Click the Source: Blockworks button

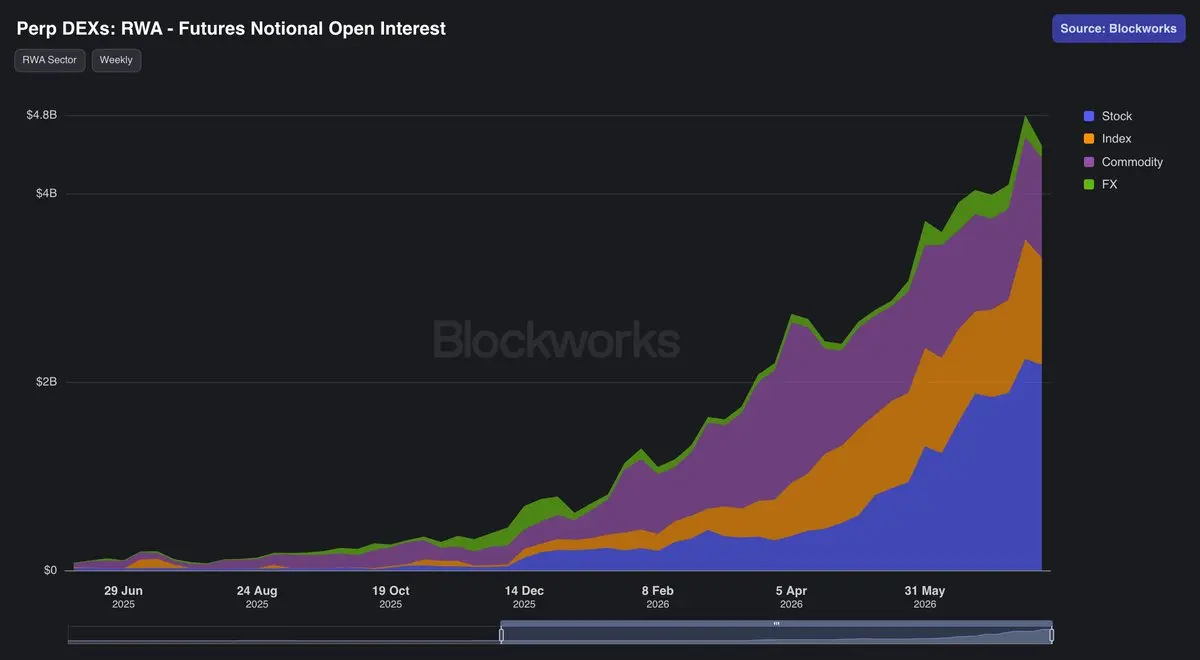pyautogui.click(x=1118, y=28)
